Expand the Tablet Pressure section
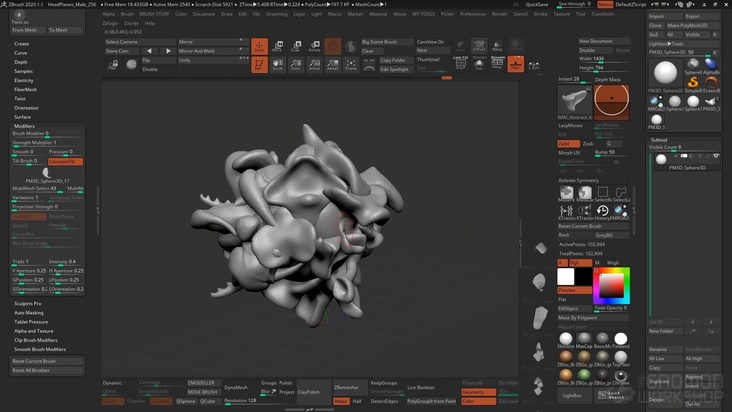Screen dimensions: 732x412 click(x=31, y=322)
